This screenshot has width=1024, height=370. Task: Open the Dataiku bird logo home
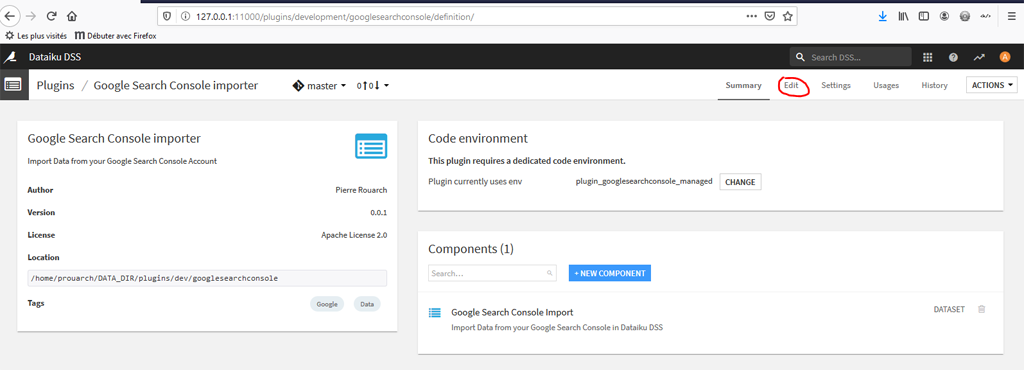coord(10,57)
